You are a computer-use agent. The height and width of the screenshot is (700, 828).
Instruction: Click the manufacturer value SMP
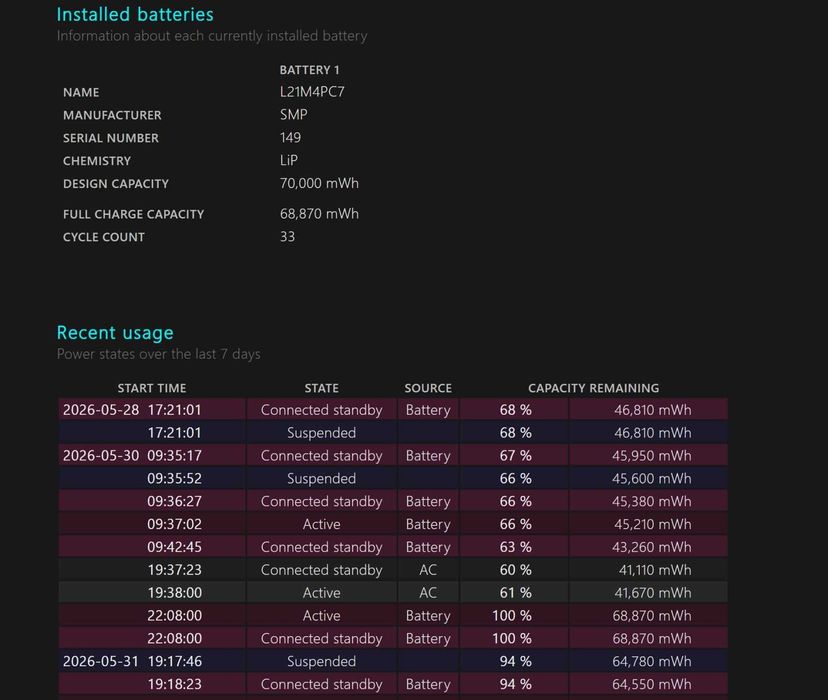point(294,115)
